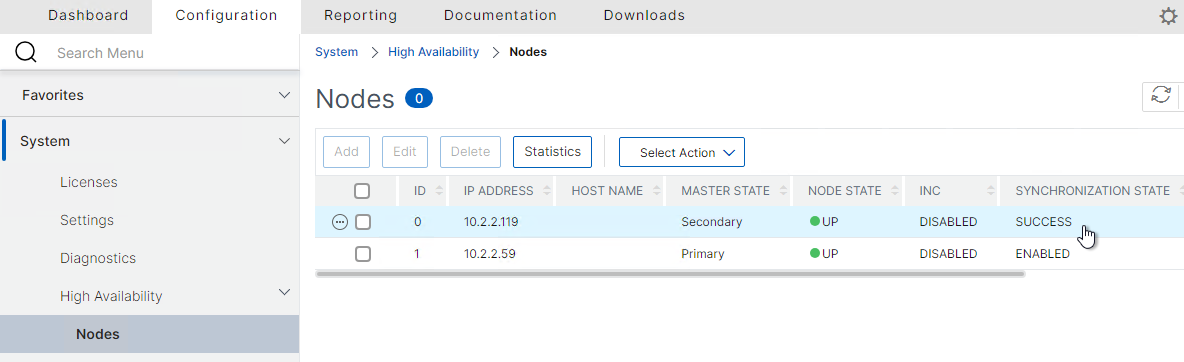Click the search magnifier icon
Screen dimensions: 1184x362
coord(26,52)
